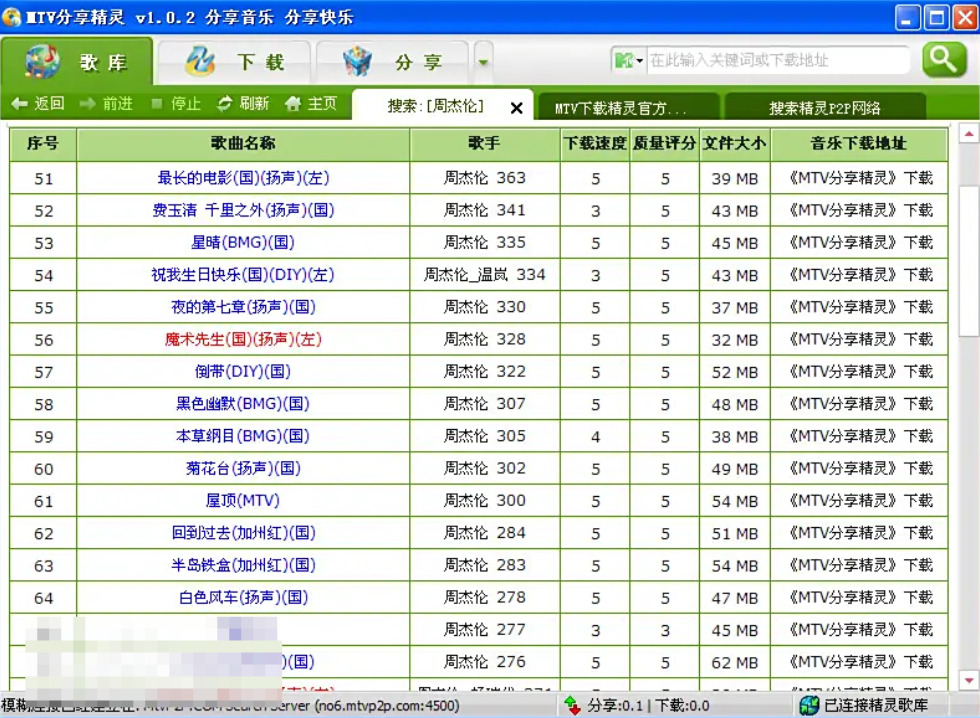Click the scrollbar down arrow
The width and height of the screenshot is (980, 718).
(968, 680)
